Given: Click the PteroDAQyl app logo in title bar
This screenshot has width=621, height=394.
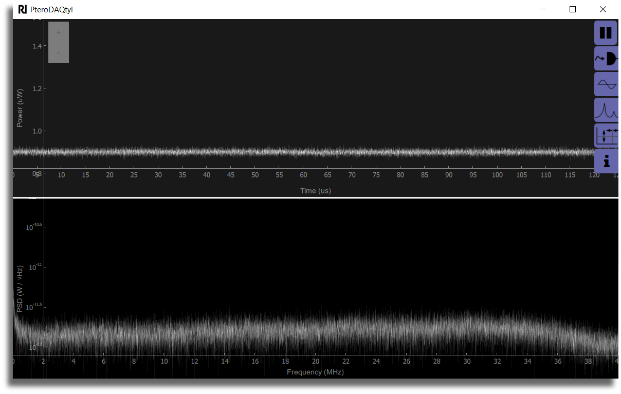Looking at the screenshot, I should click(23, 9).
